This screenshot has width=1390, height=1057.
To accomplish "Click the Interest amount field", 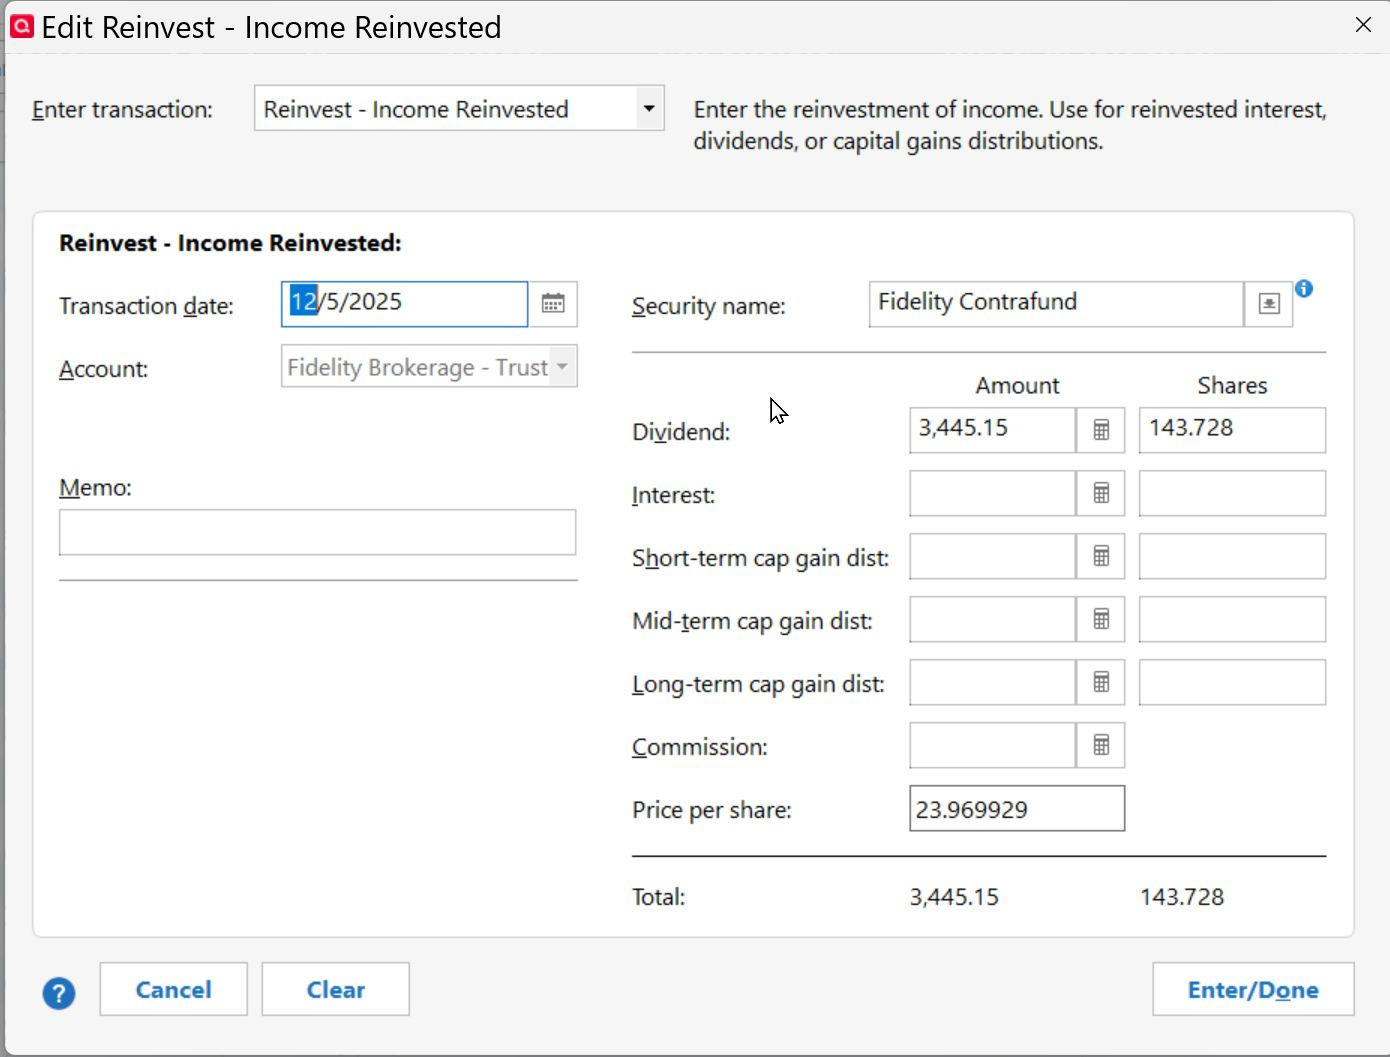I will [x=992, y=493].
